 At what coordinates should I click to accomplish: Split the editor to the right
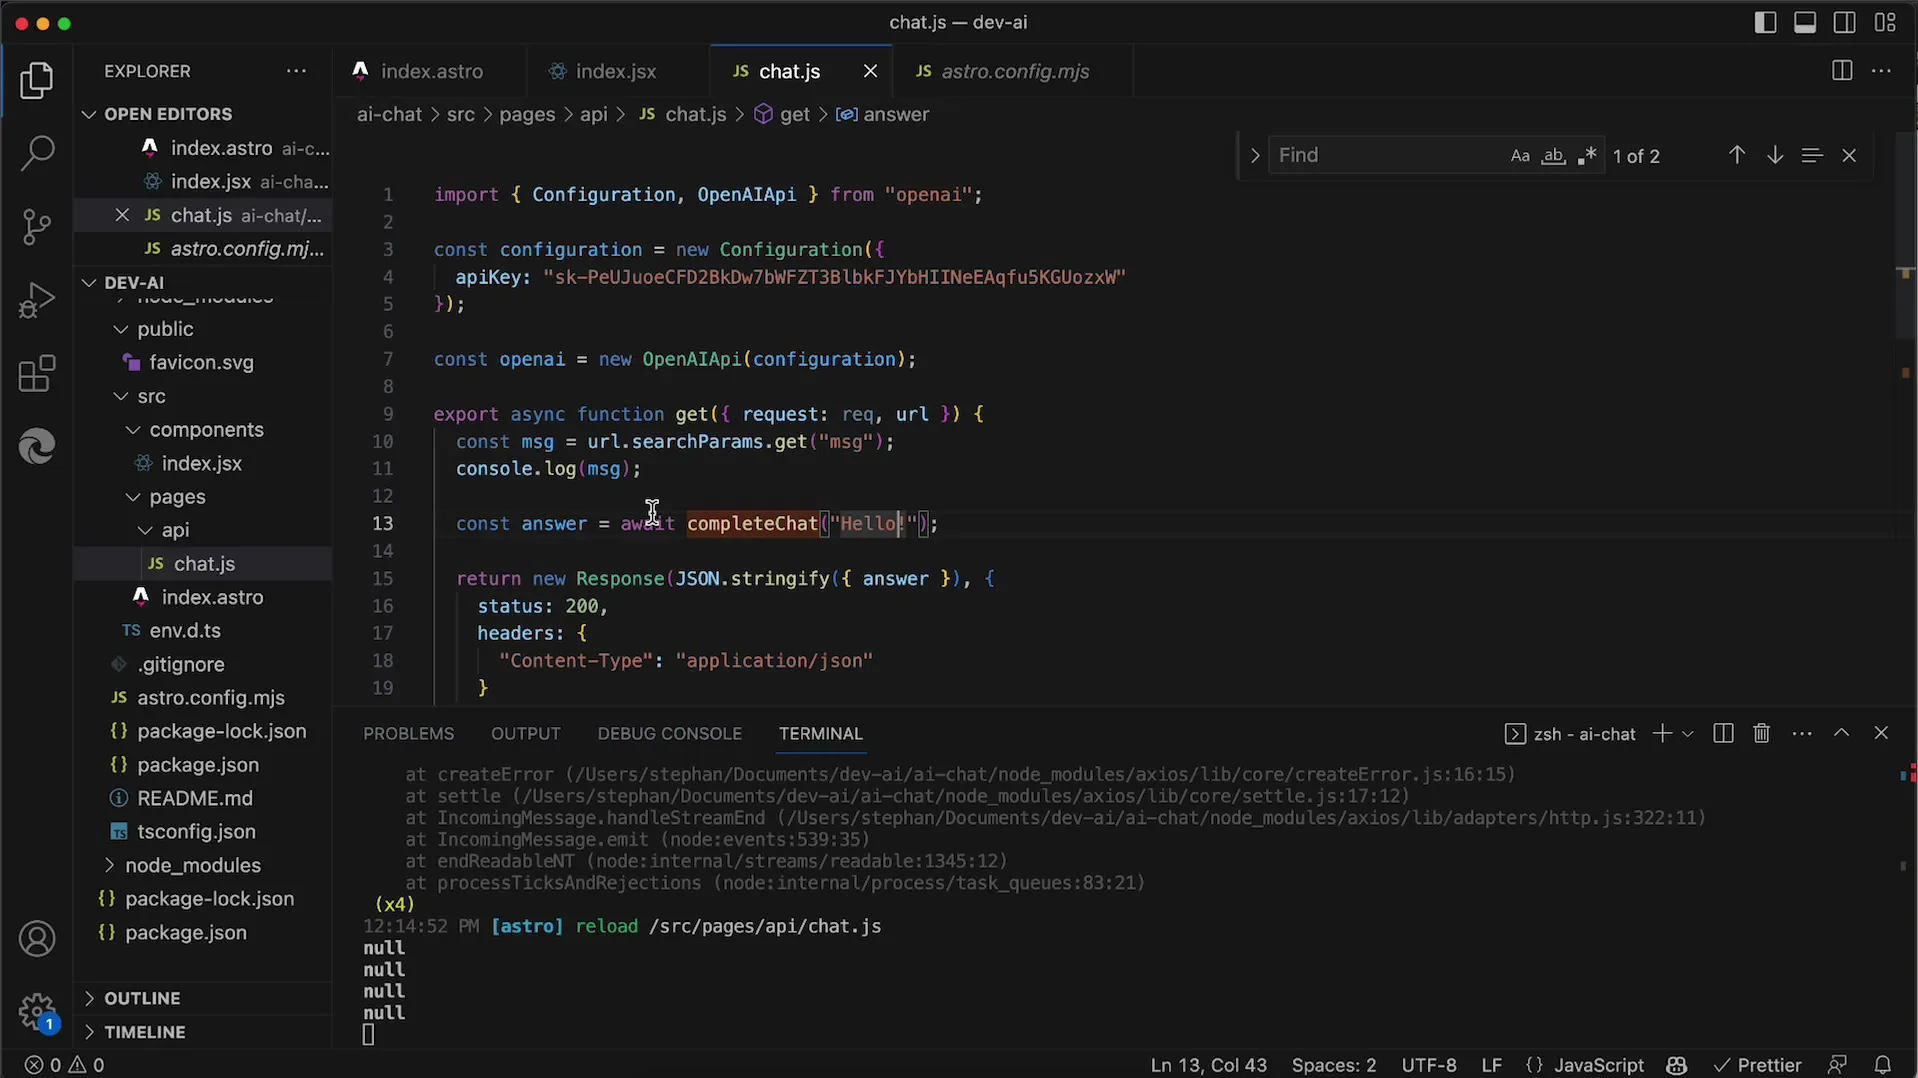1841,71
